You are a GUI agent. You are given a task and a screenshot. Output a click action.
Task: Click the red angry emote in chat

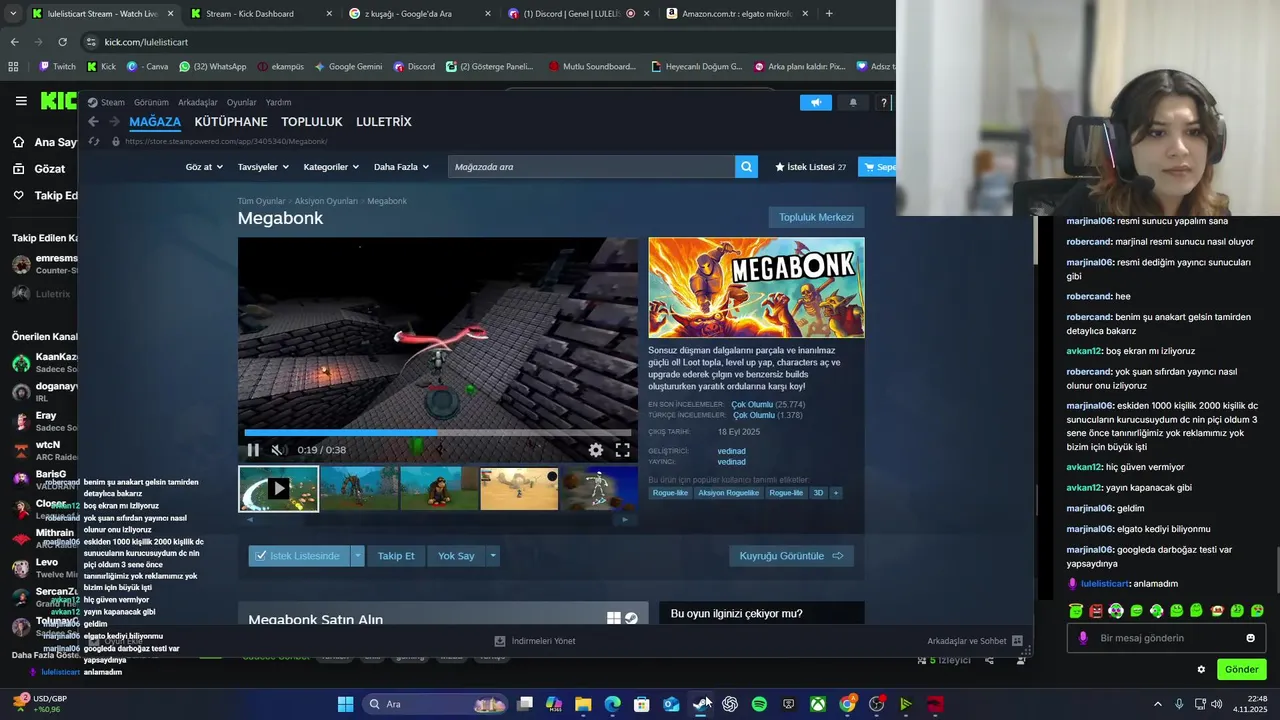tap(1096, 610)
